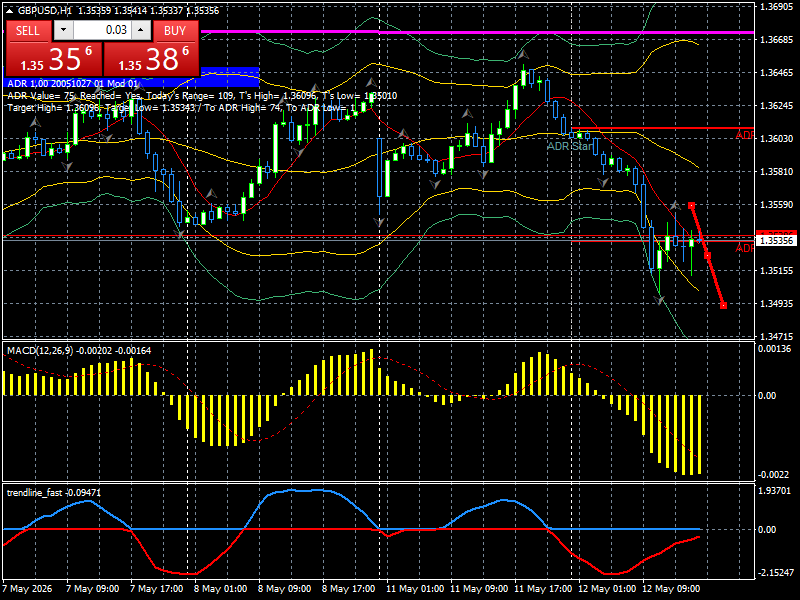Collapse the one-click trading panel triangle
Viewport: 800px width, 600px height.
click(x=10, y=10)
